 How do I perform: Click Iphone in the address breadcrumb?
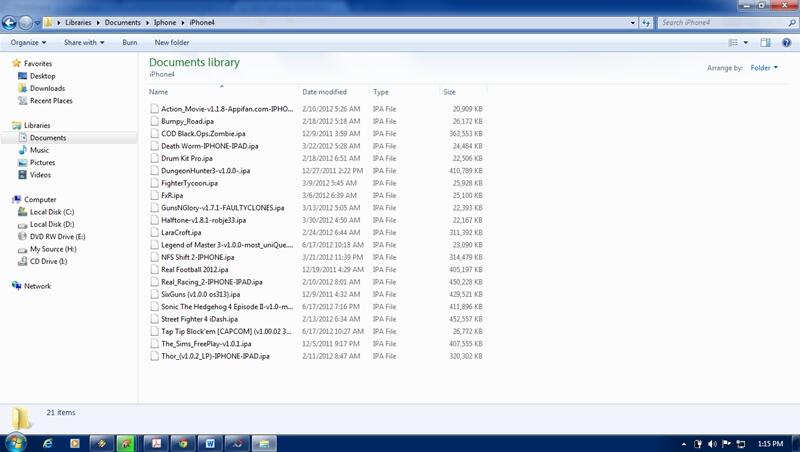coord(165,22)
